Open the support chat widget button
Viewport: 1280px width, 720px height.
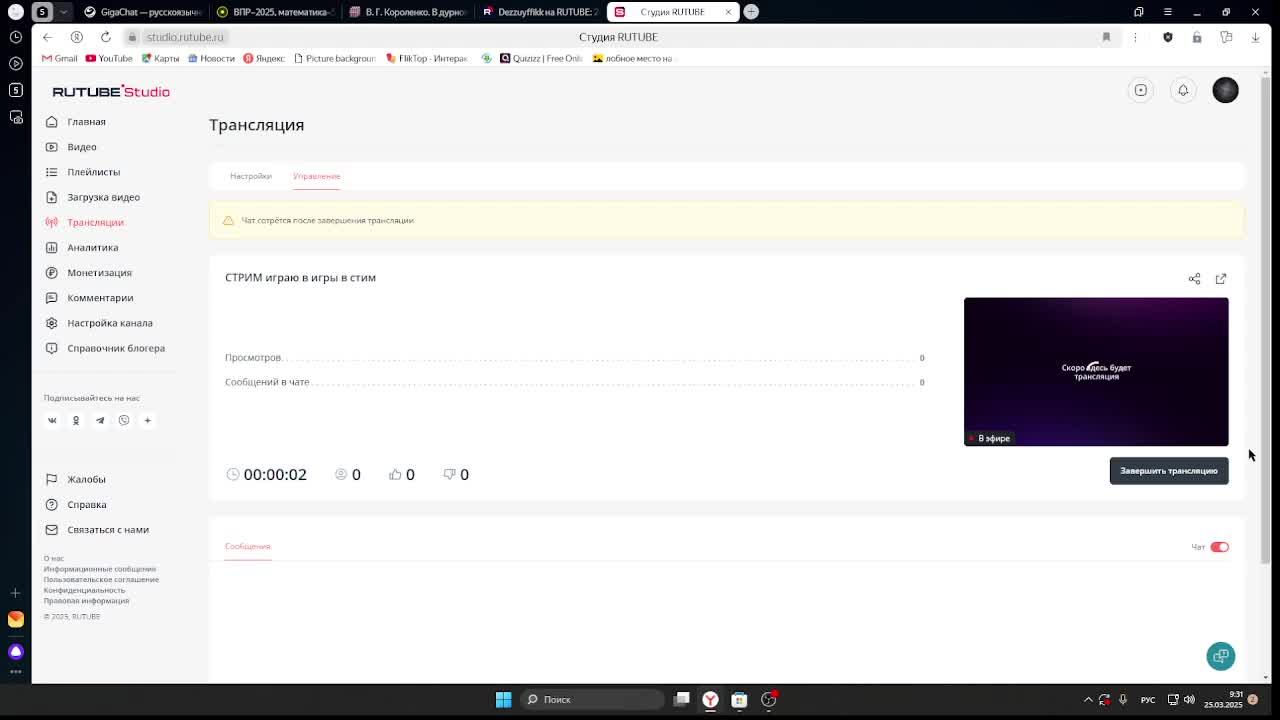[1221, 656]
